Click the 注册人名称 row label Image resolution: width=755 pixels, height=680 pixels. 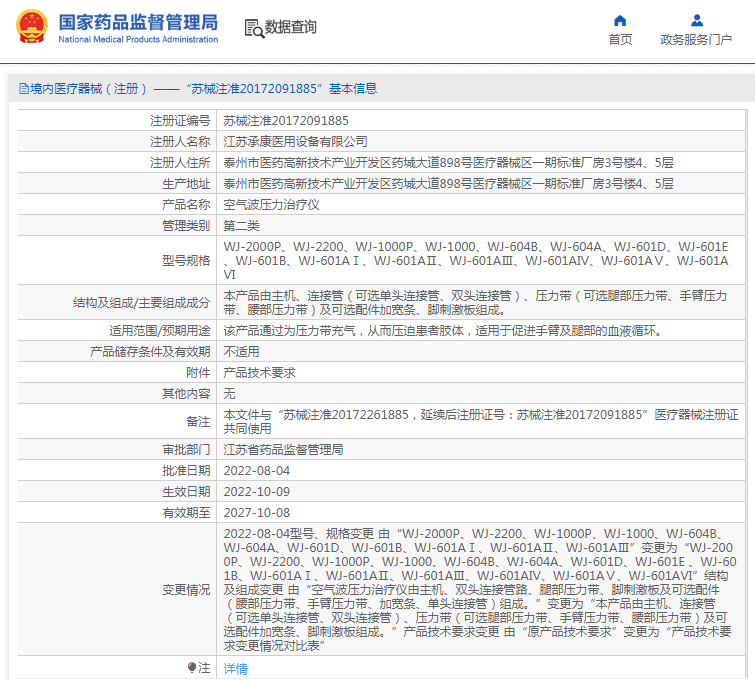[180, 142]
